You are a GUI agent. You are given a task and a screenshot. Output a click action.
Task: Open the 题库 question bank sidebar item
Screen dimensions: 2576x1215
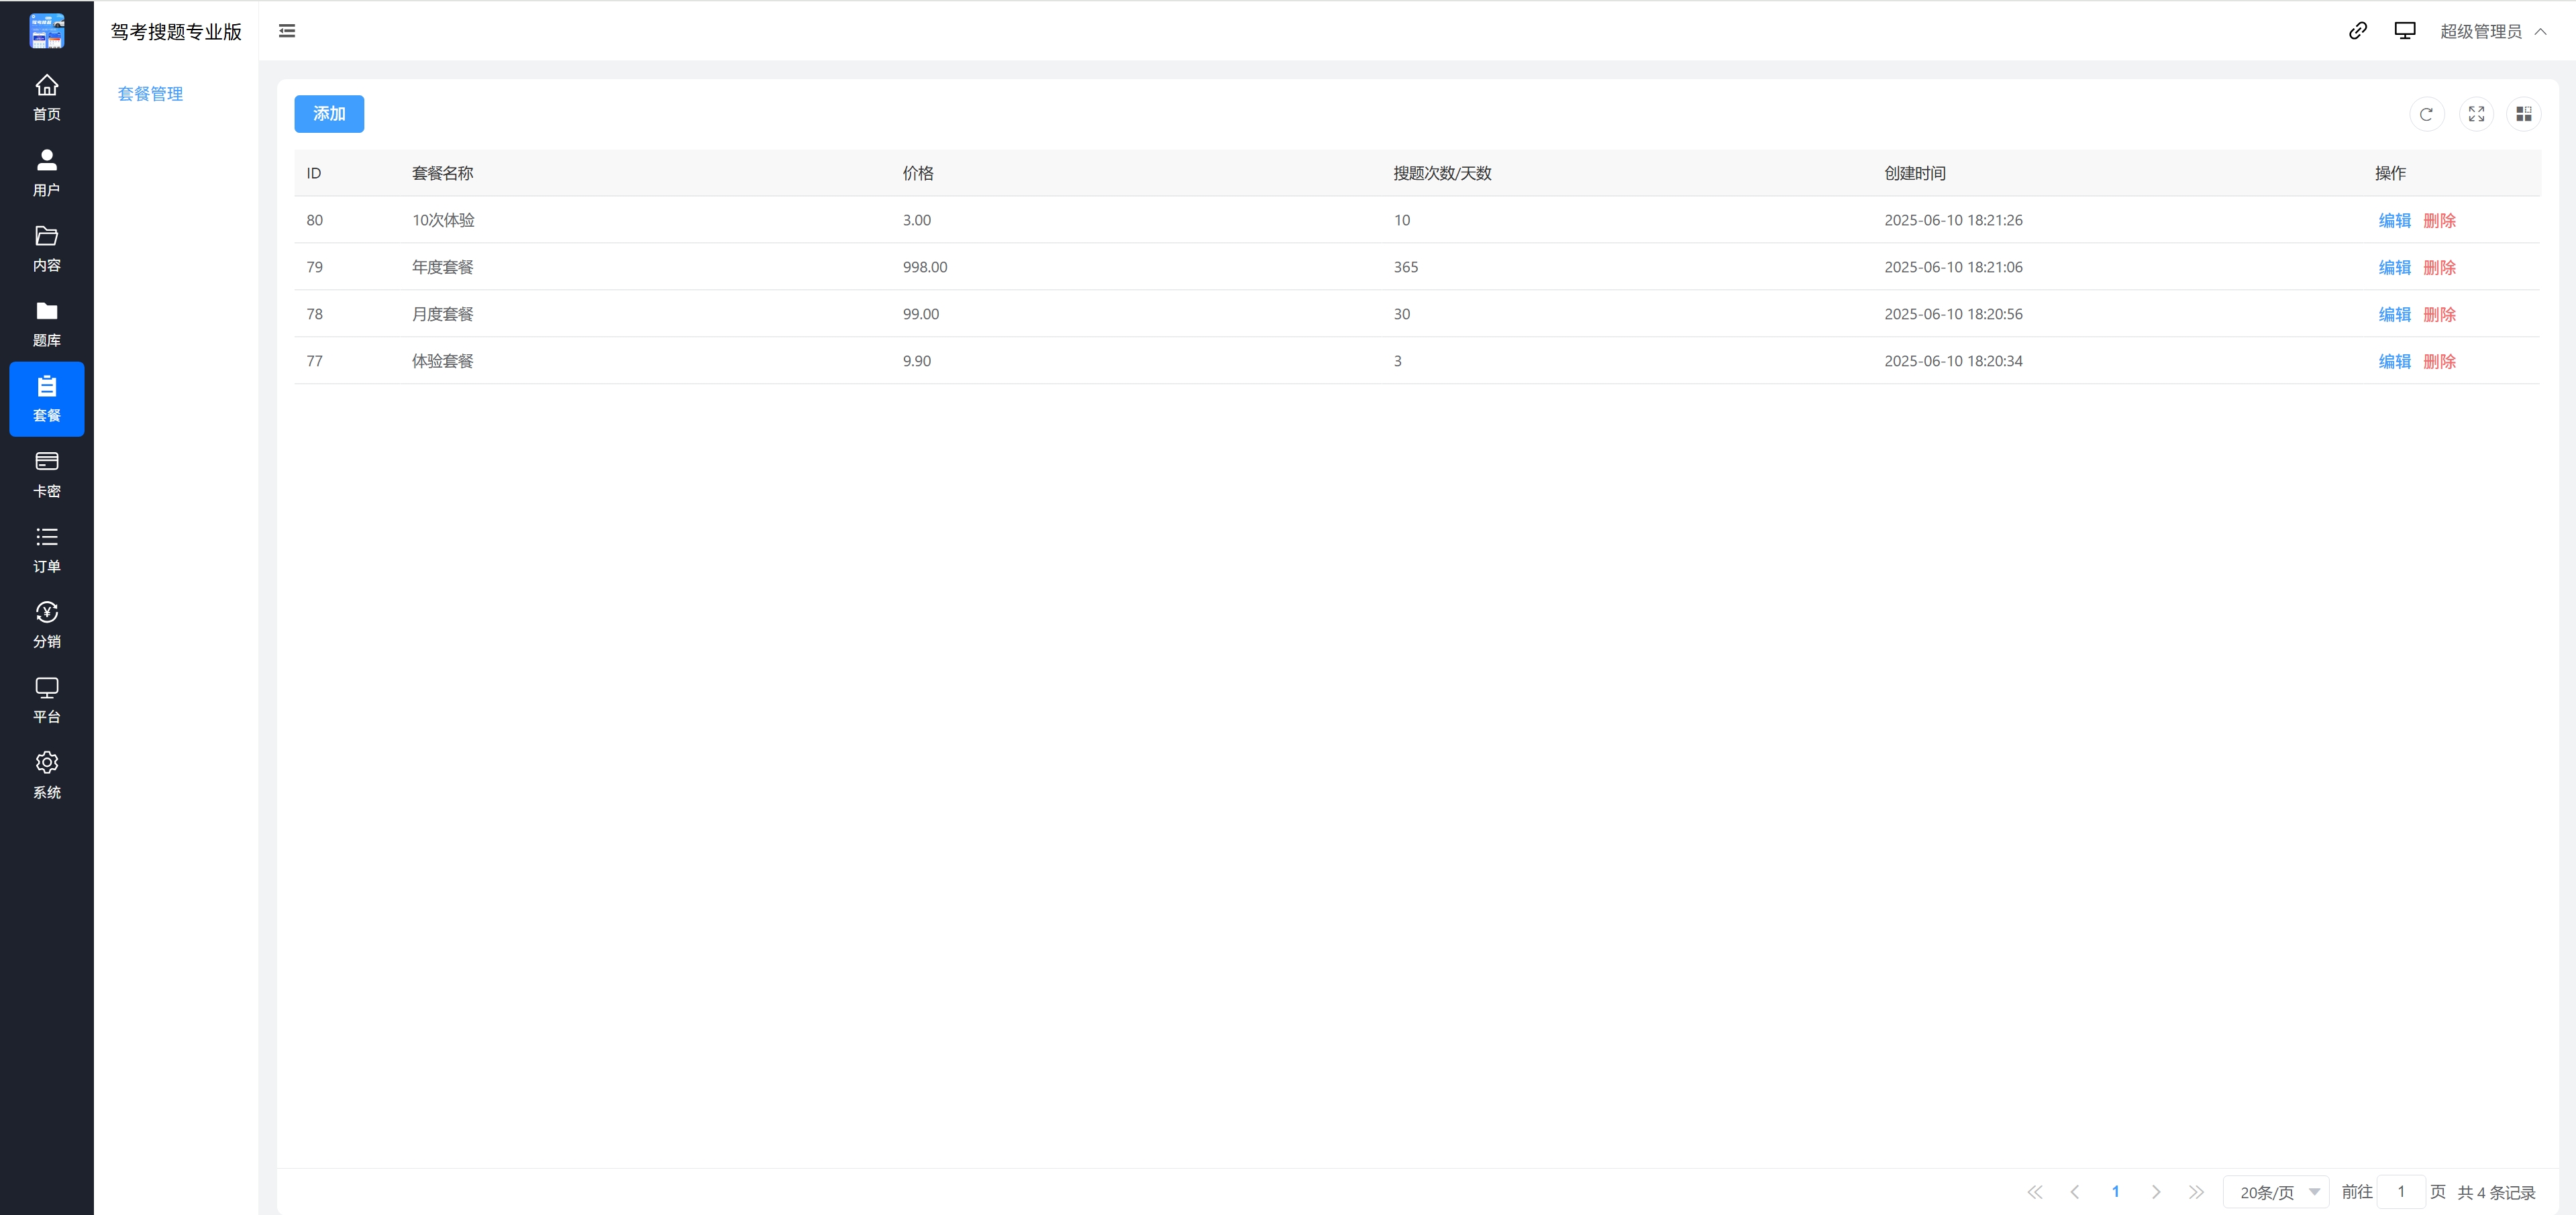click(47, 324)
